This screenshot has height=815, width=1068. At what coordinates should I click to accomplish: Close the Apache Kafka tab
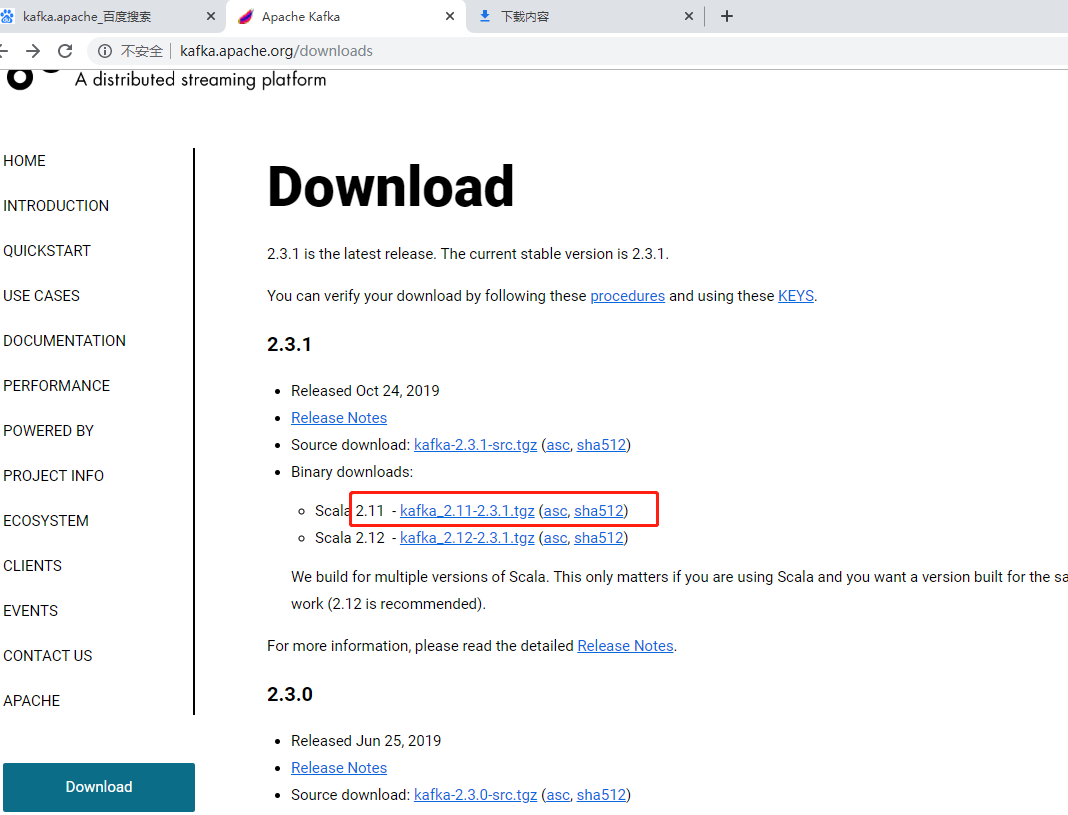click(450, 16)
